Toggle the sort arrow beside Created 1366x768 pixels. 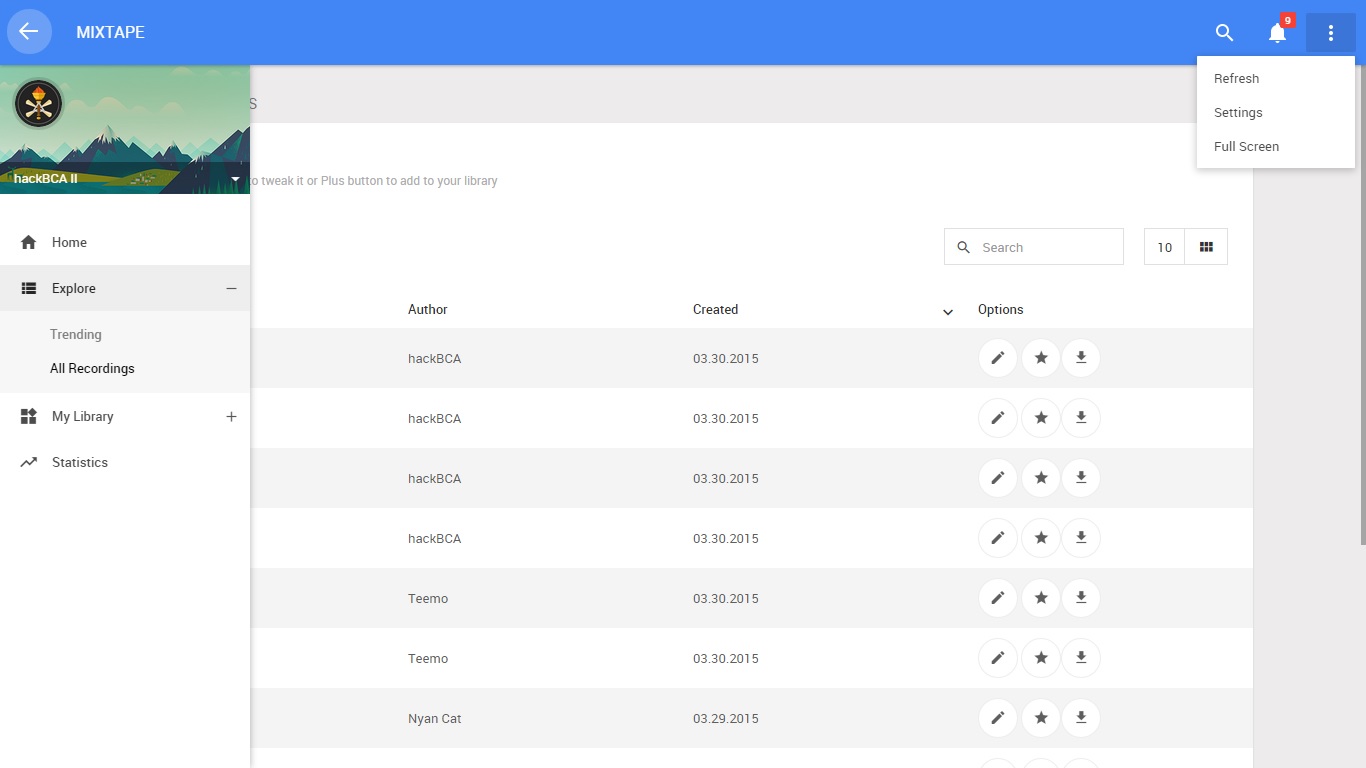(x=948, y=312)
